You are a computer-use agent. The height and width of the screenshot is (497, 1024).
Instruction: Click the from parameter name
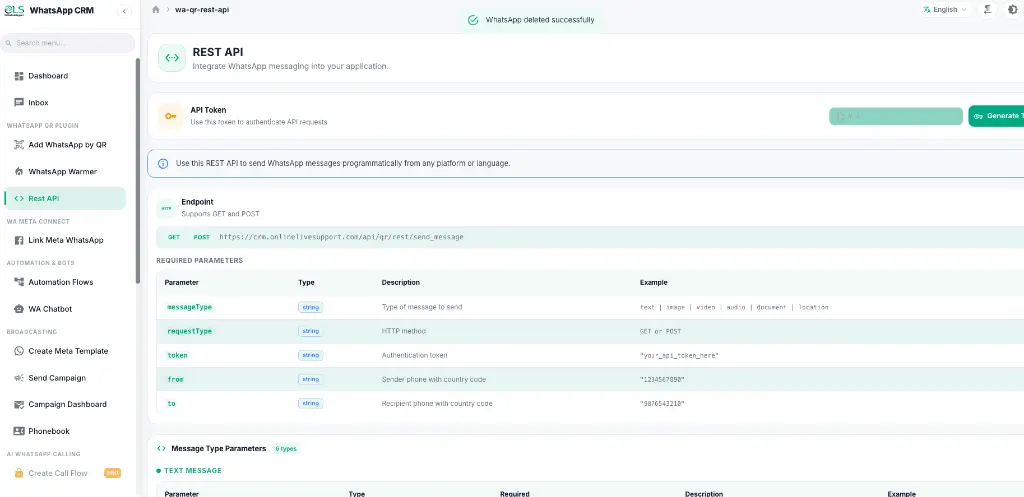[175, 379]
